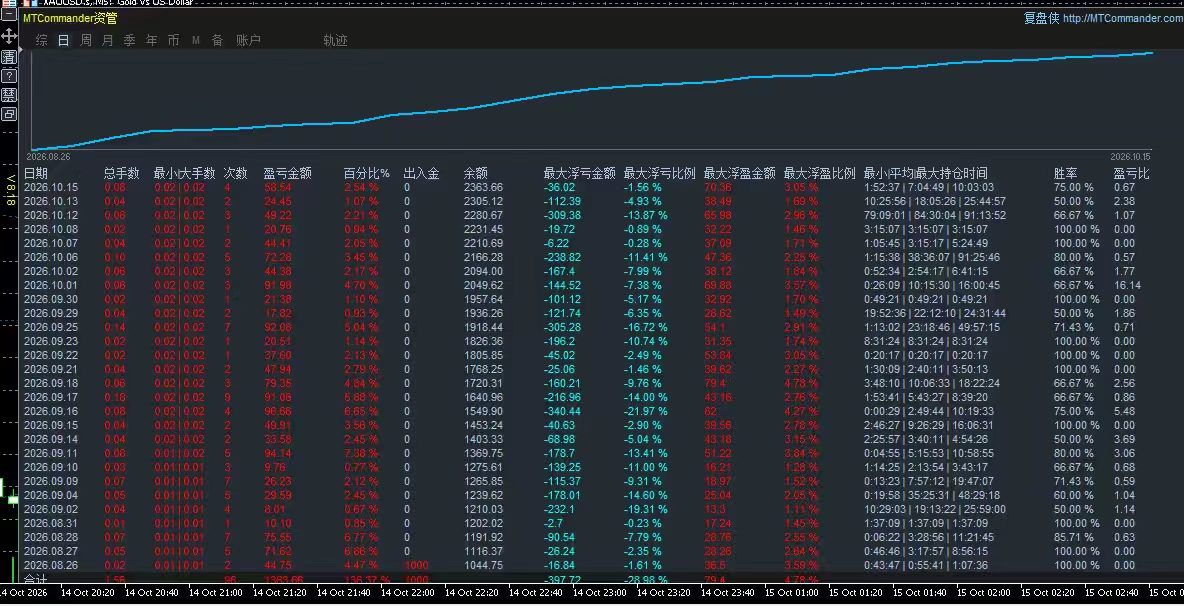
Task: Switch to the M tab
Action: (196, 41)
